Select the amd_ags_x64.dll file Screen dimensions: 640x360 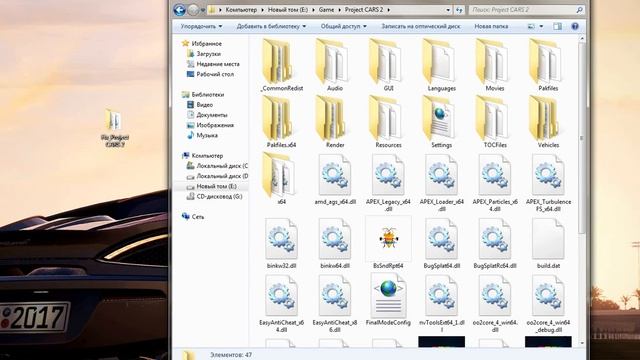[335, 180]
